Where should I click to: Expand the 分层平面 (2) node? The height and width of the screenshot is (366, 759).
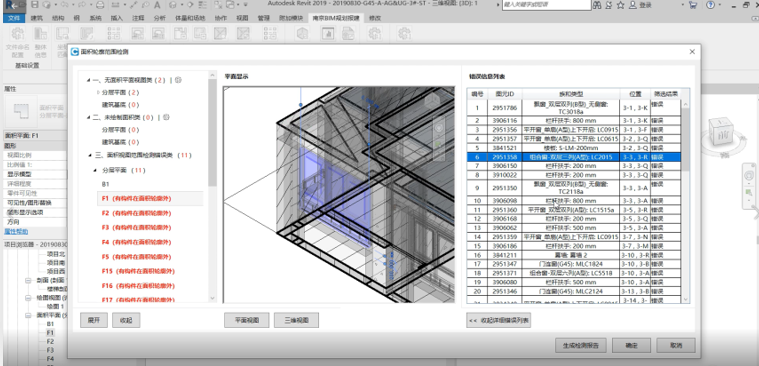[x=98, y=92]
